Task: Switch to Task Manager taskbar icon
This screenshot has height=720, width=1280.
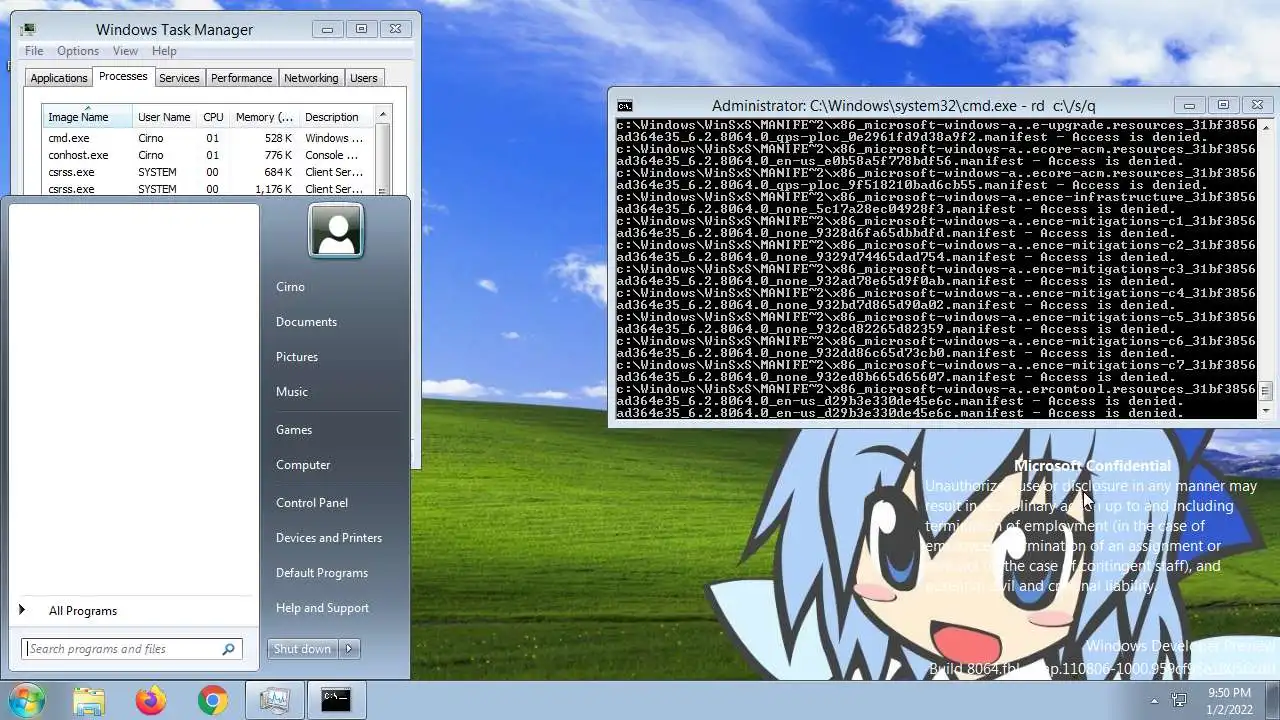Action: tap(274, 700)
